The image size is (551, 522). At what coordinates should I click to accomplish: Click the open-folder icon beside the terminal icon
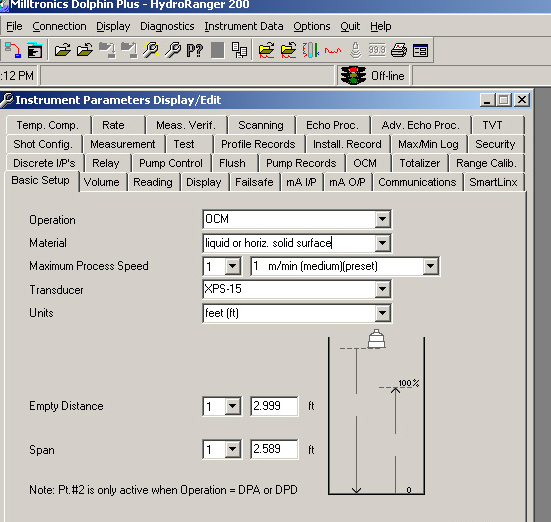point(63,50)
